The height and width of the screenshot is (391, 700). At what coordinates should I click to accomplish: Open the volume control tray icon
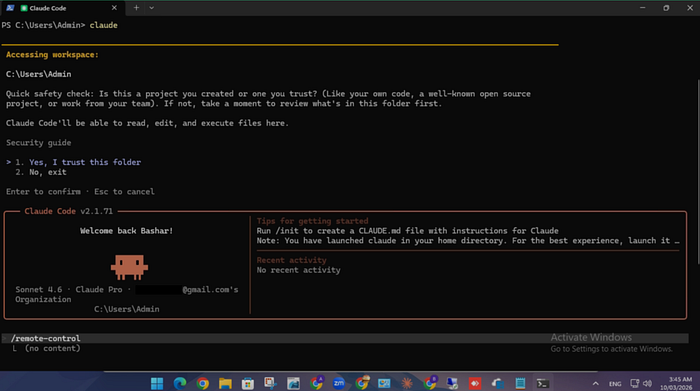tap(648, 383)
